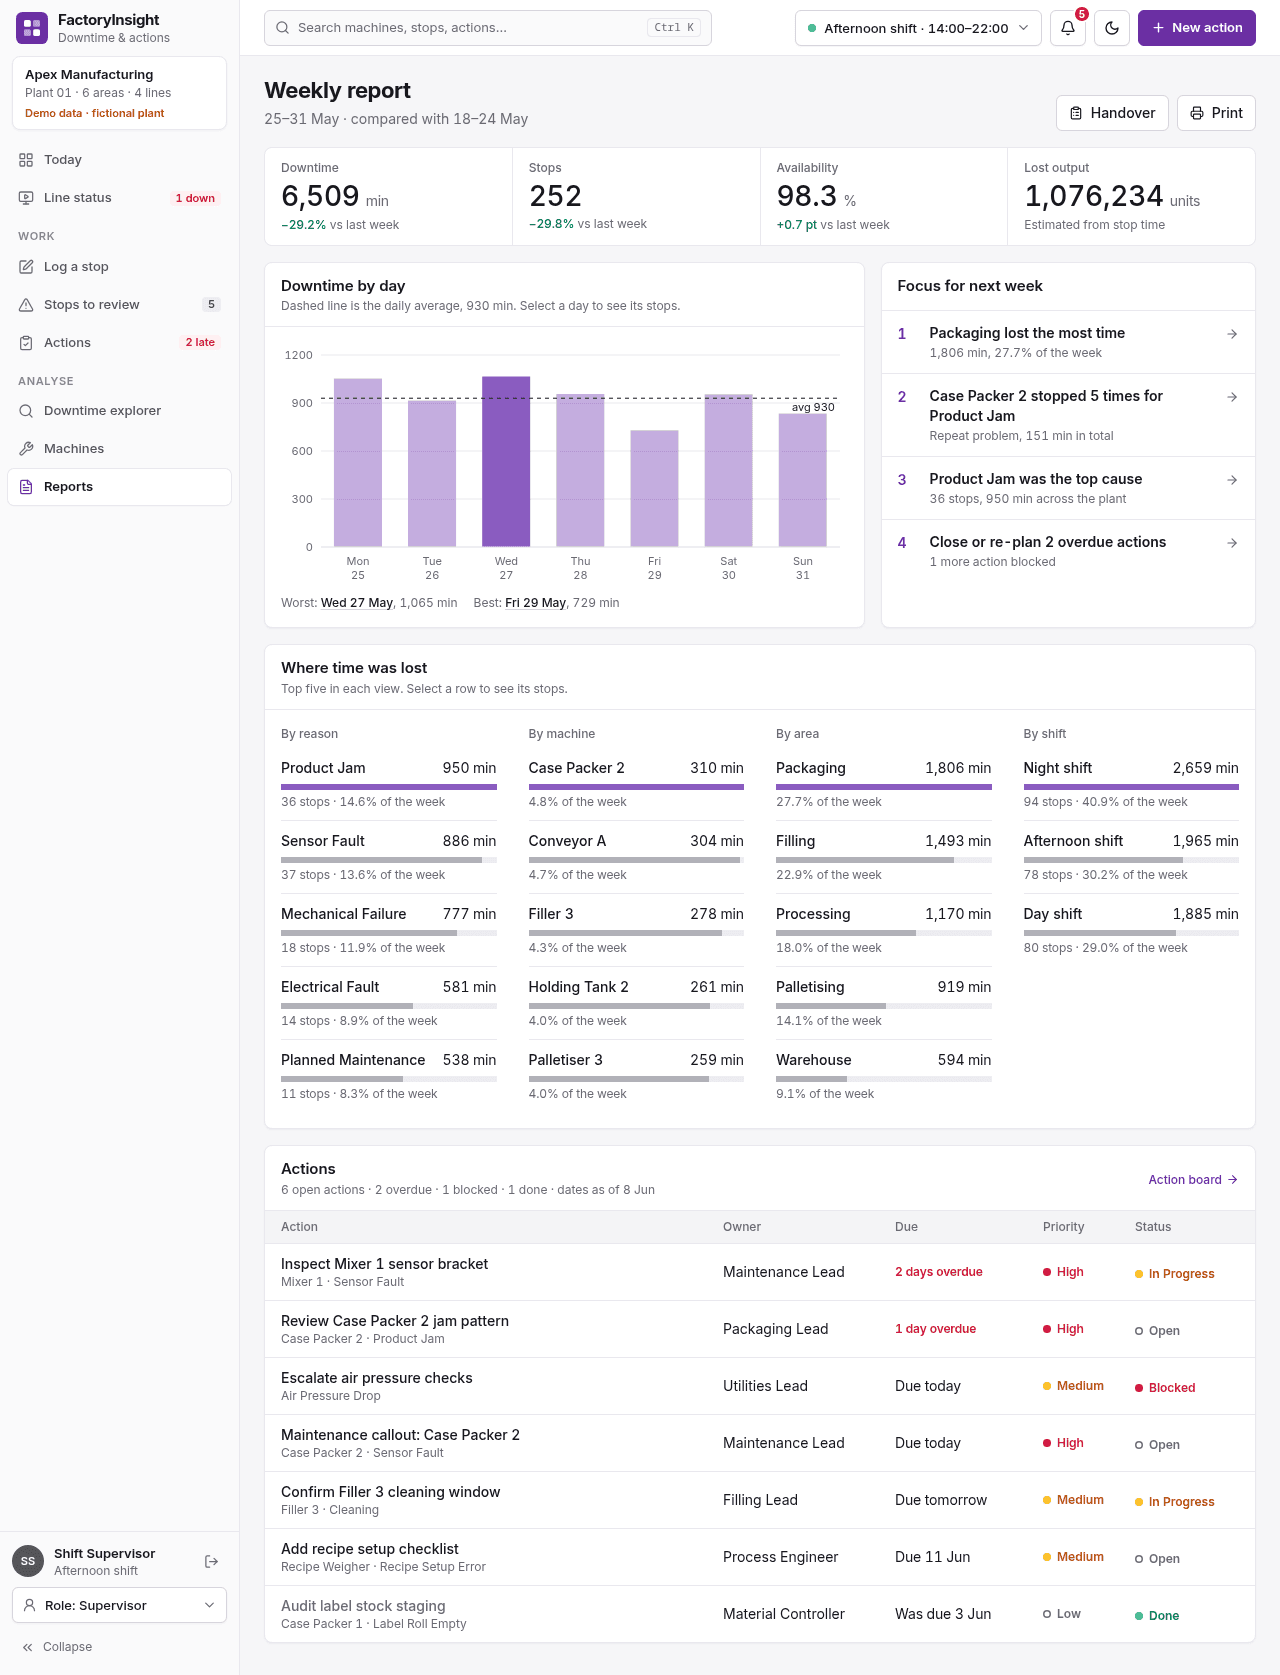1280x1675 pixels.
Task: Click the Holding Tank 2 machine row
Action: click(x=636, y=1003)
